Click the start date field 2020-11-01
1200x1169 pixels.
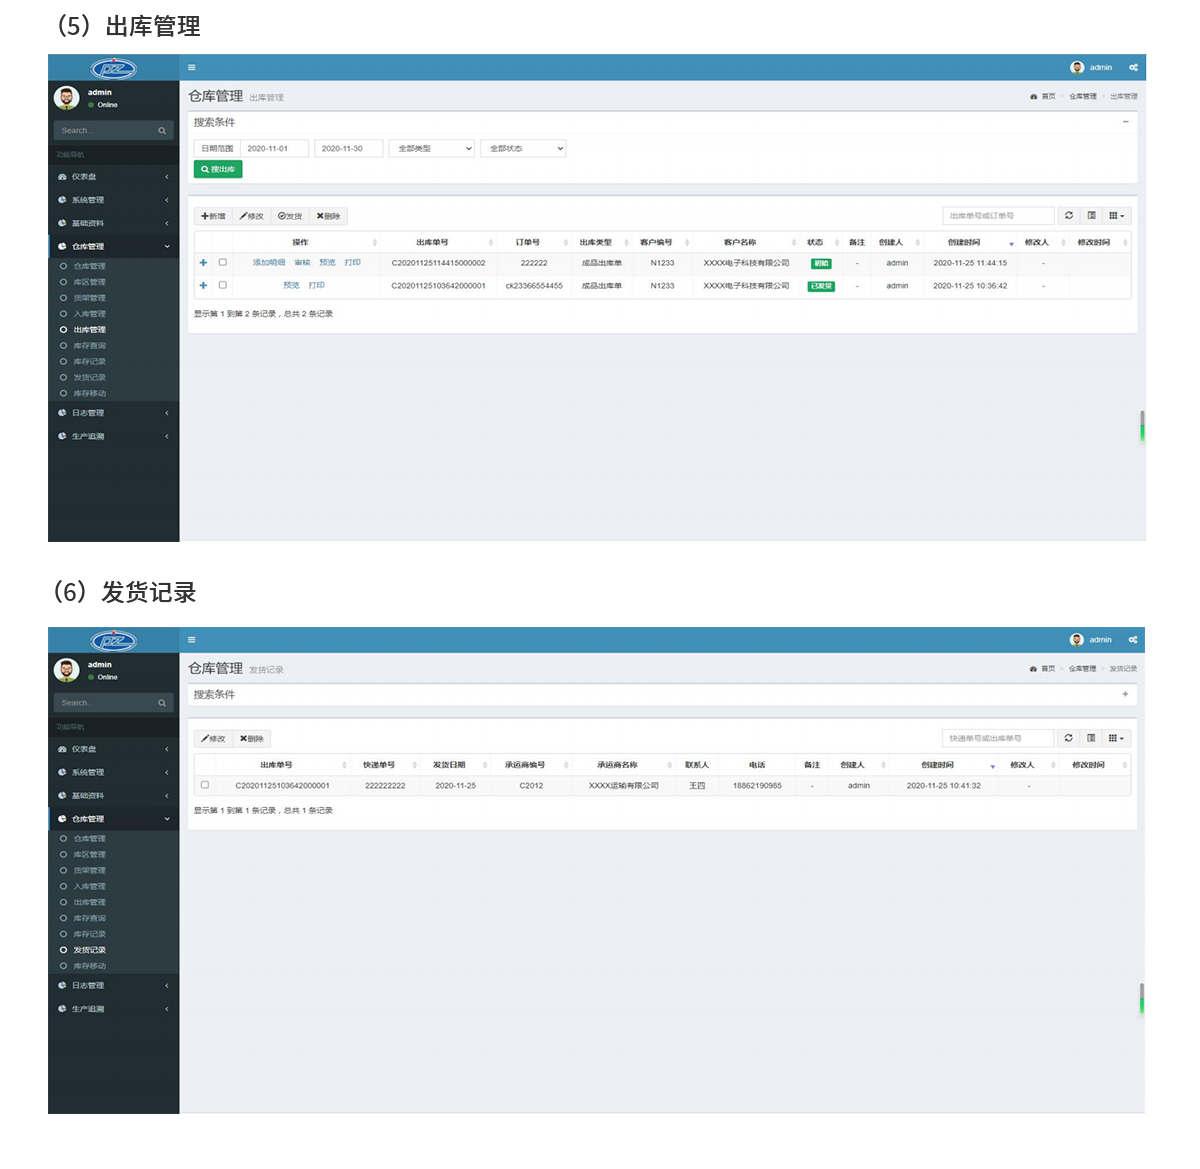coord(273,149)
